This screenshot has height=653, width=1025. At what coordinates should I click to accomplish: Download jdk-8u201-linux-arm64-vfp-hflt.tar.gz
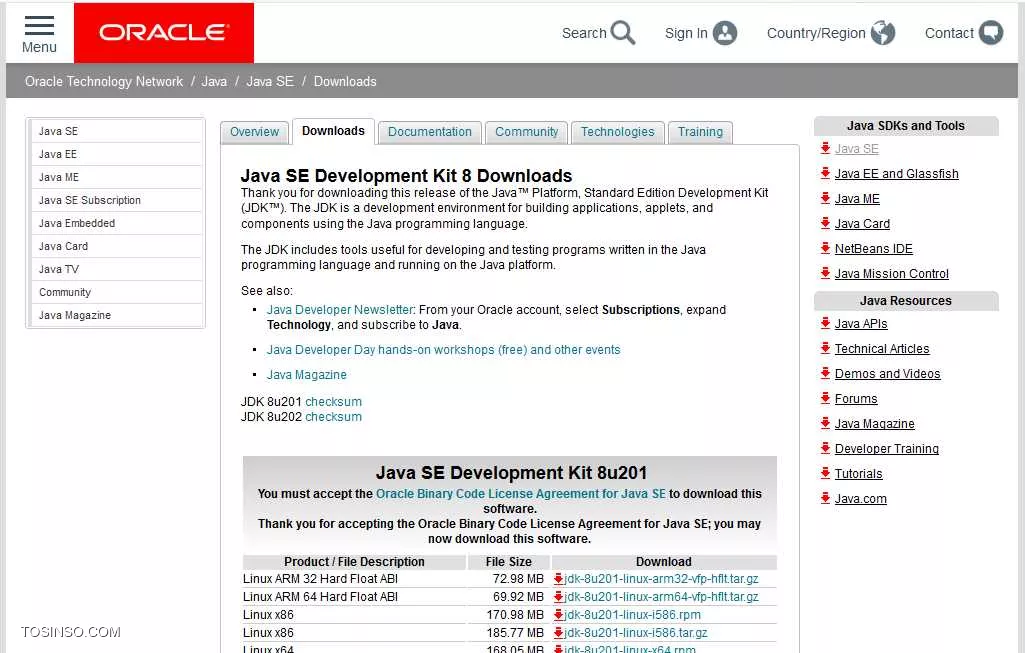click(x=662, y=597)
